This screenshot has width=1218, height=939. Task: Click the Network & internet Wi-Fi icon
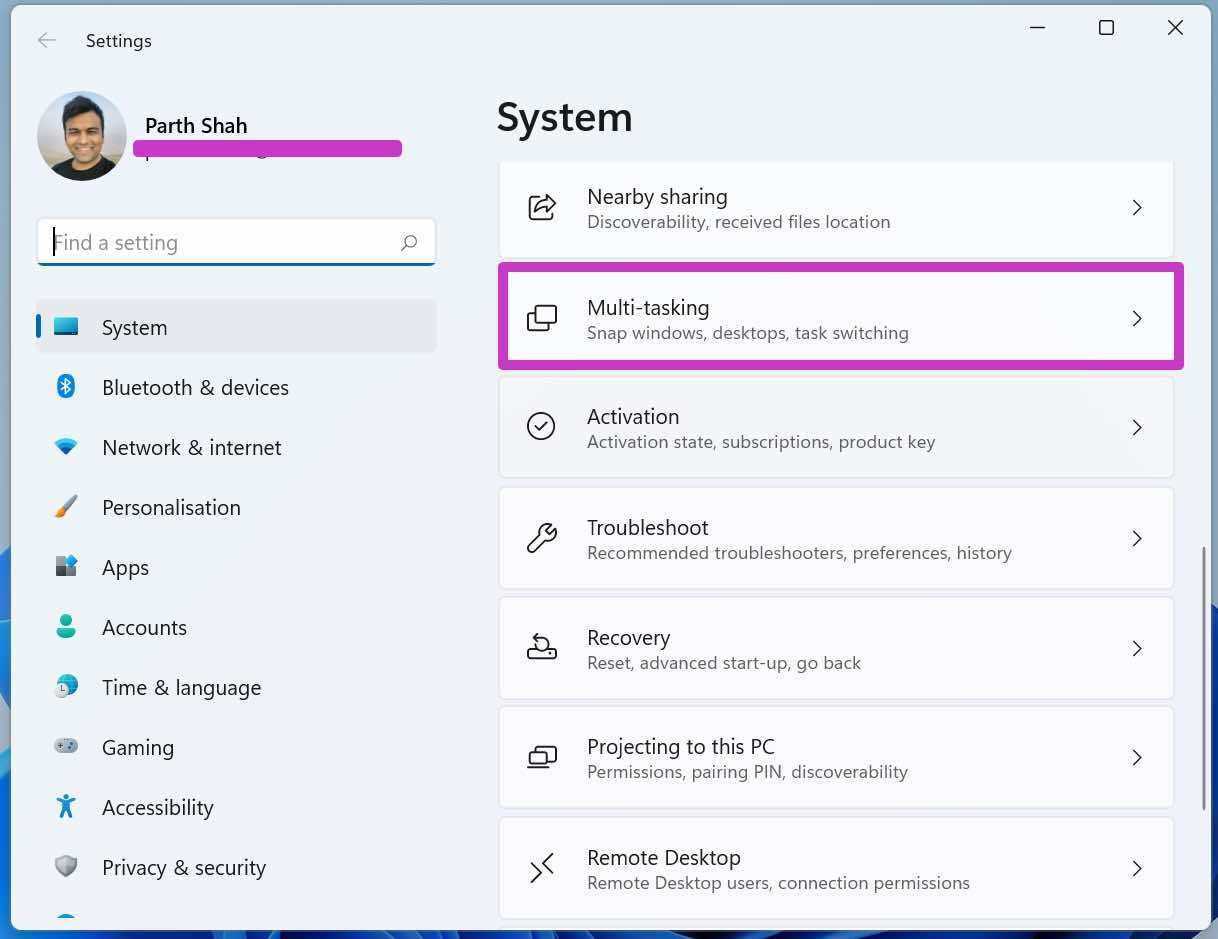66,447
